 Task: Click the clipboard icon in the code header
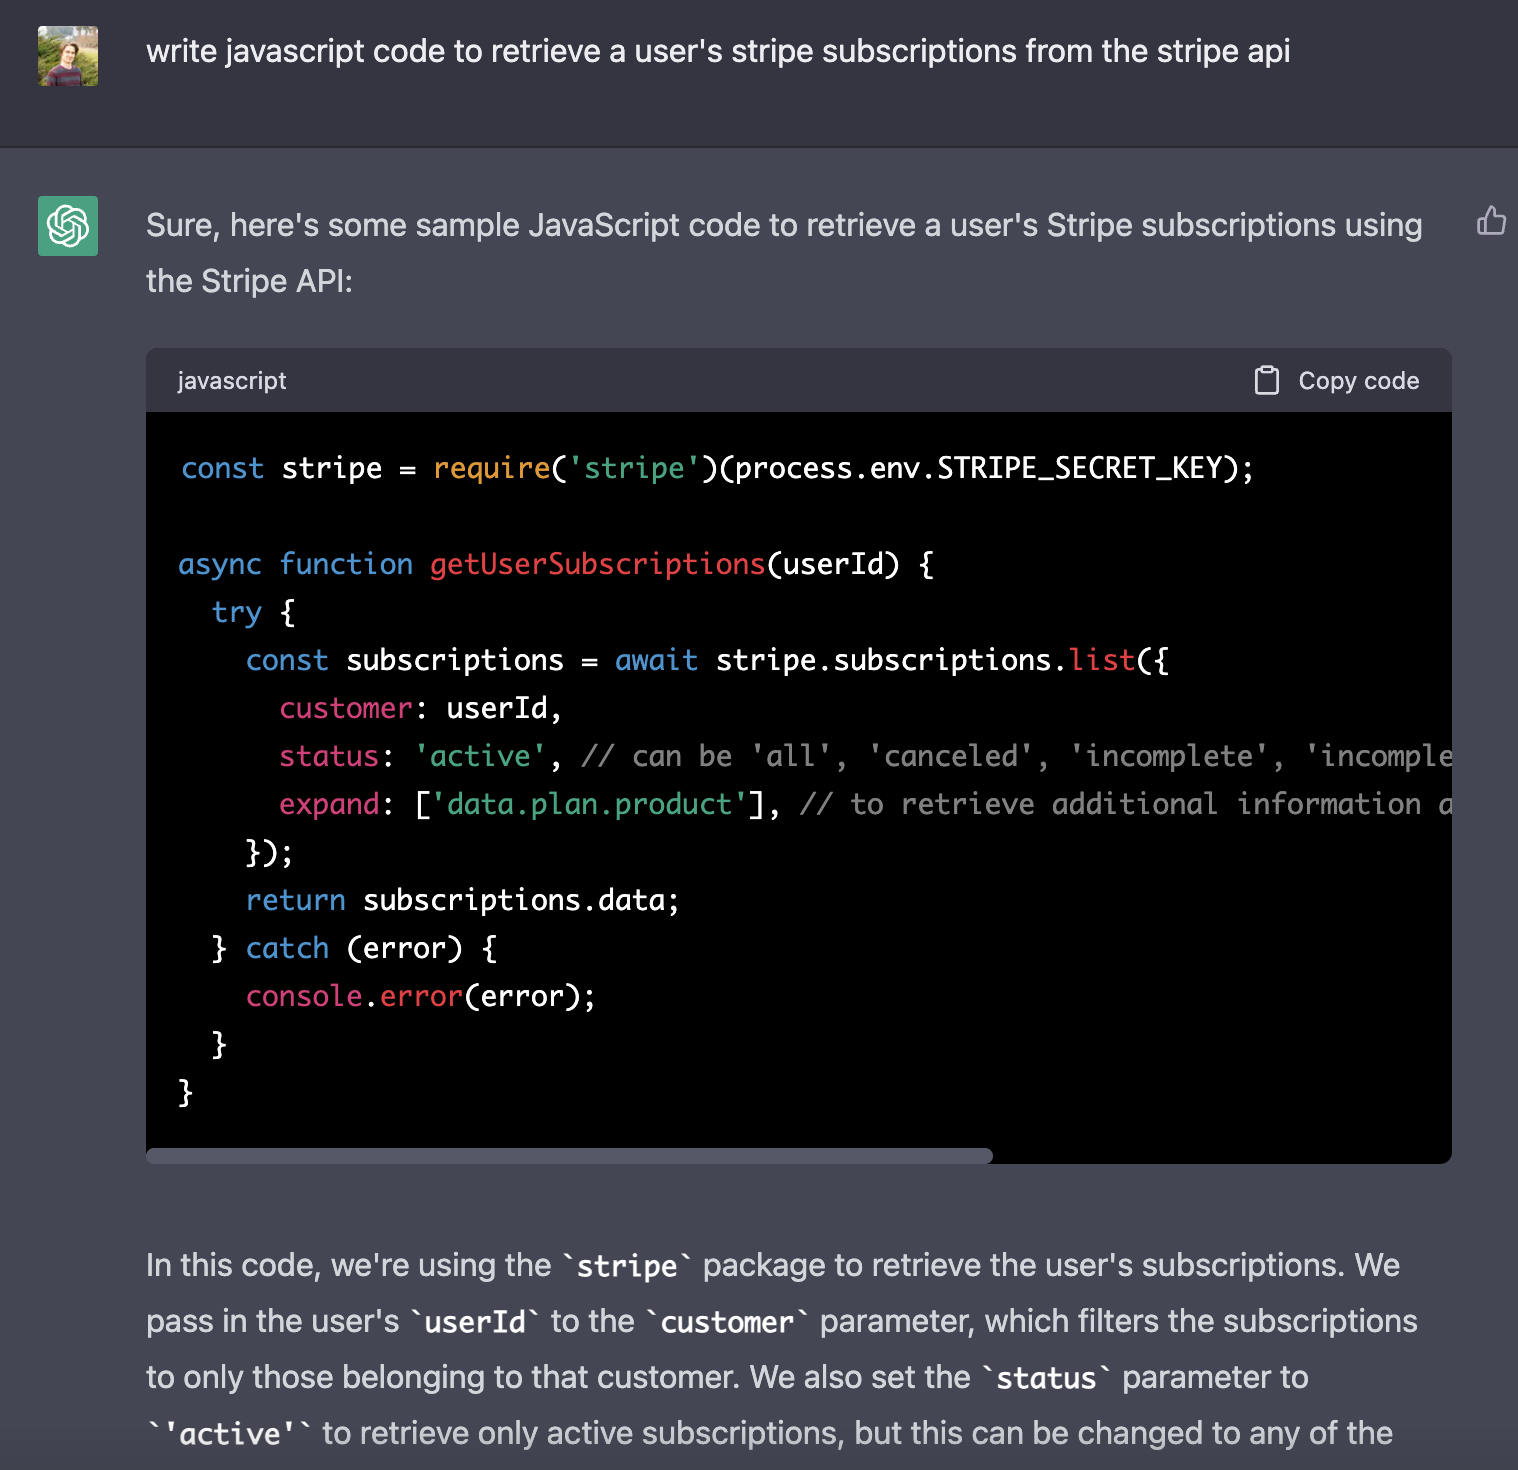[1267, 381]
